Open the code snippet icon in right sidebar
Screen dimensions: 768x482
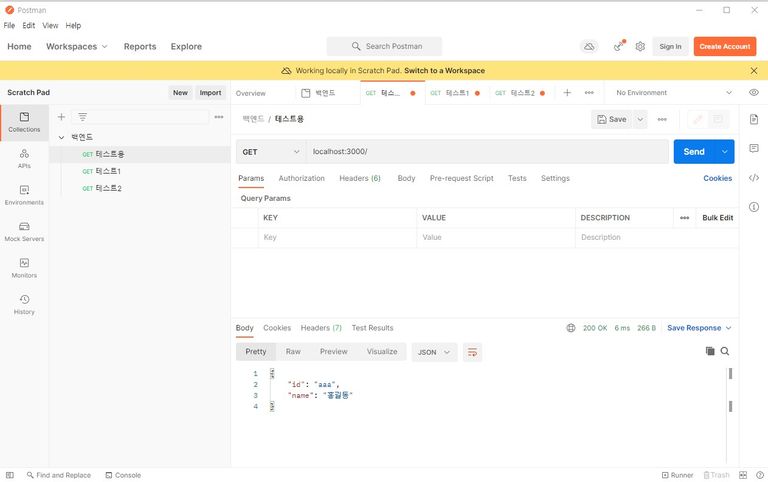[754, 178]
